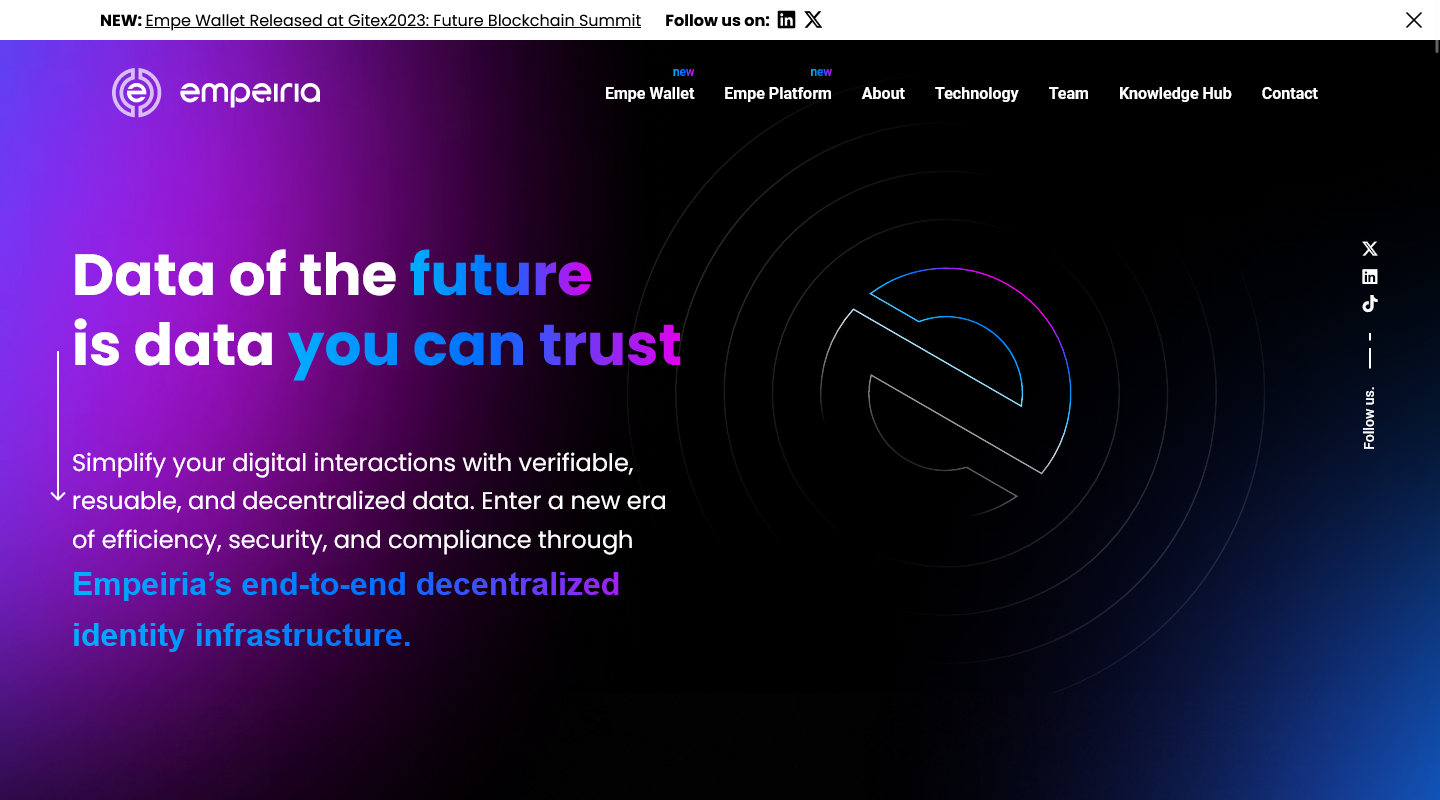Image resolution: width=1440 pixels, height=800 pixels.
Task: Click 'Empeiria's end-to-end decentralized' gradient text
Action: click(346, 584)
